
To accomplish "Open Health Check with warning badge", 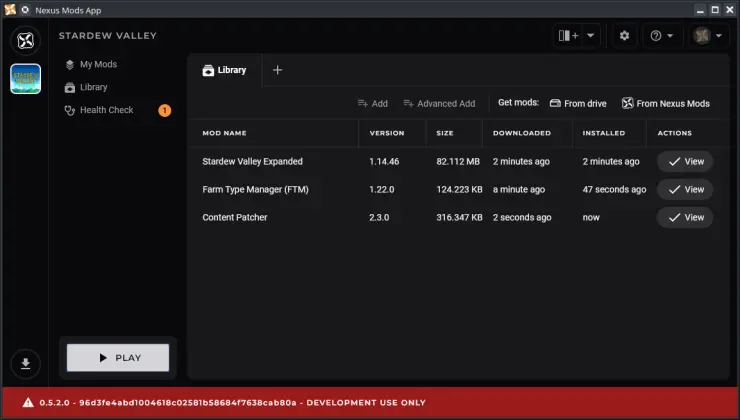I will pyautogui.click(x=106, y=110).
